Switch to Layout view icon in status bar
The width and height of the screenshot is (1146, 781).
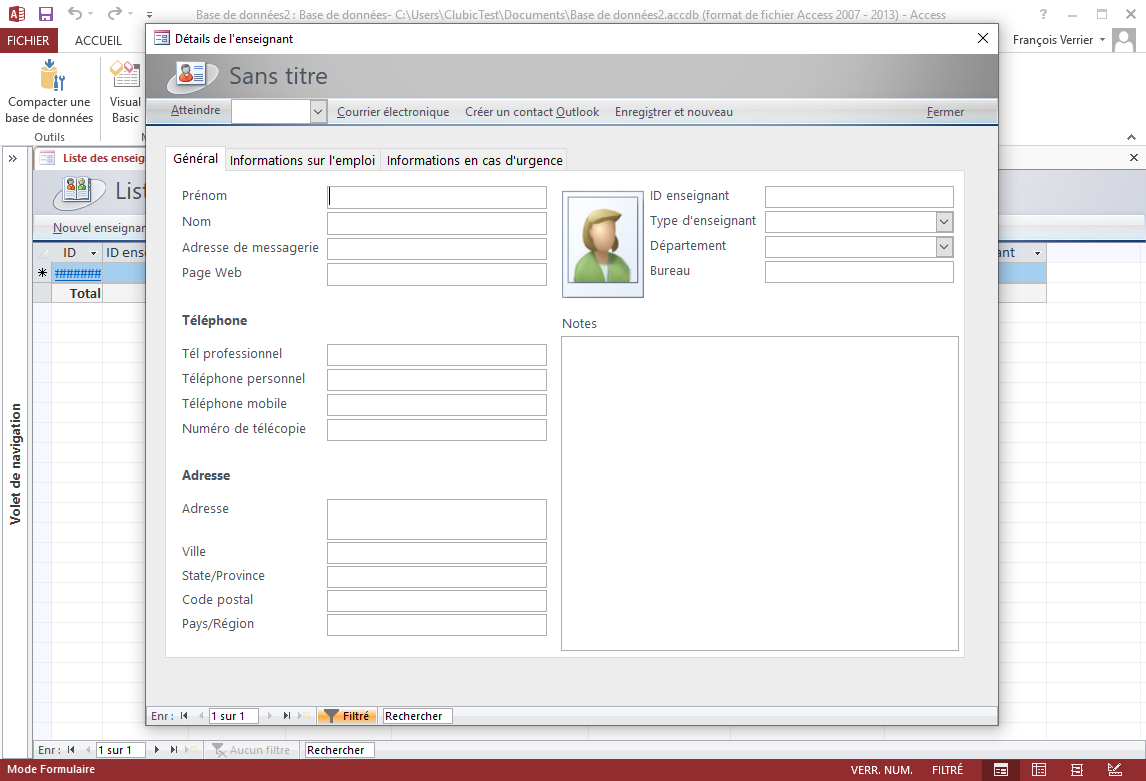[x=1077, y=770]
